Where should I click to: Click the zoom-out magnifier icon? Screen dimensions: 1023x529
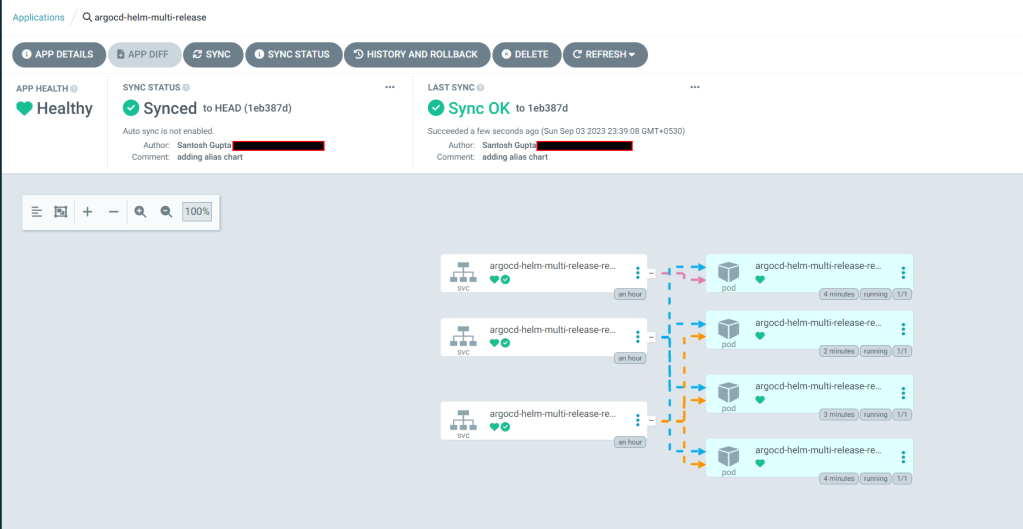point(166,211)
